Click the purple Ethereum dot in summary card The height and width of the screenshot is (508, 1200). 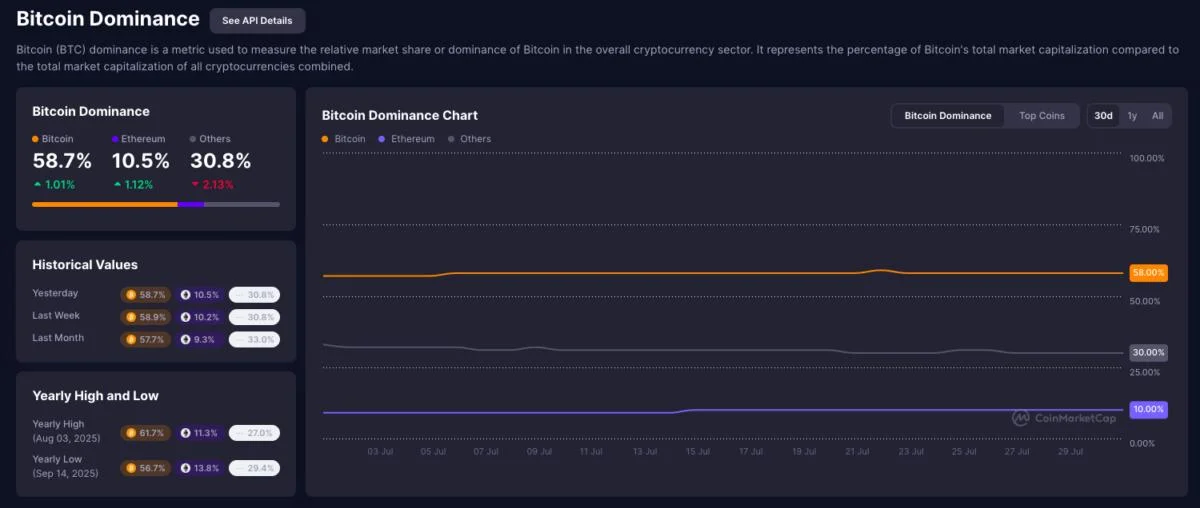click(x=115, y=139)
